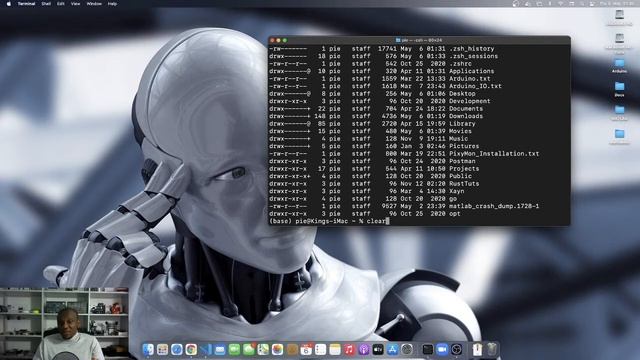
Task: Launch Google Chrome from the Dock
Action: (191, 349)
